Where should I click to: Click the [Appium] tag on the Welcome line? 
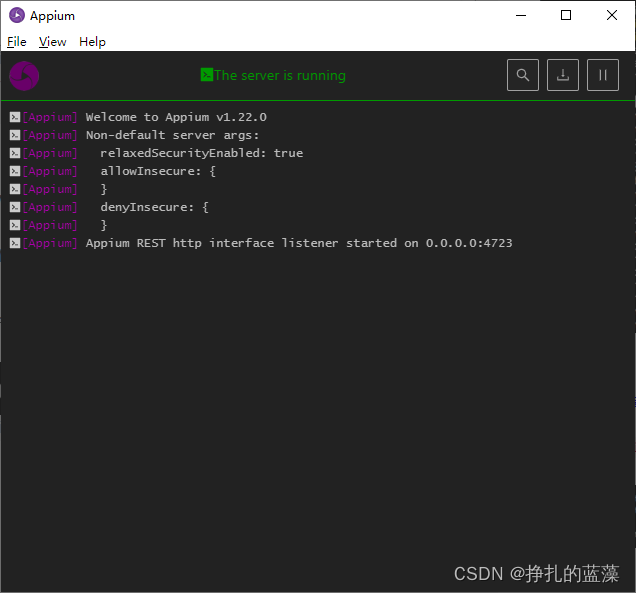(50, 117)
